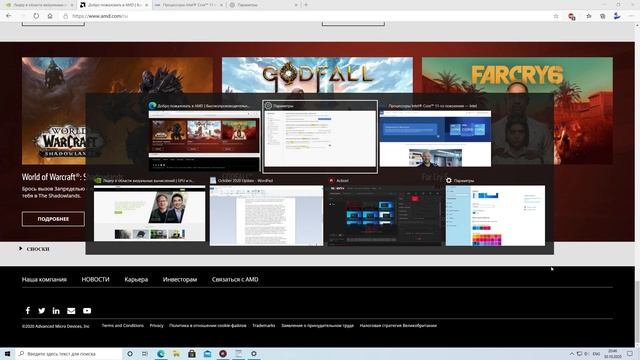This screenshot has width=640, height=360.
Task: Open AMD Twitter icon in footer
Action: coord(42,311)
